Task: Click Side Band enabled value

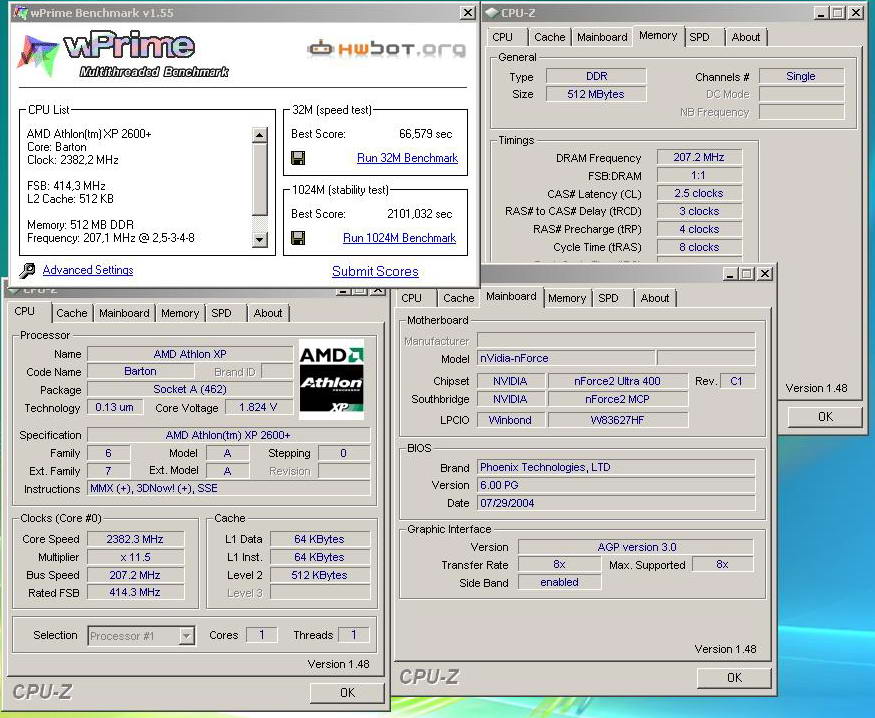Action: 559,582
